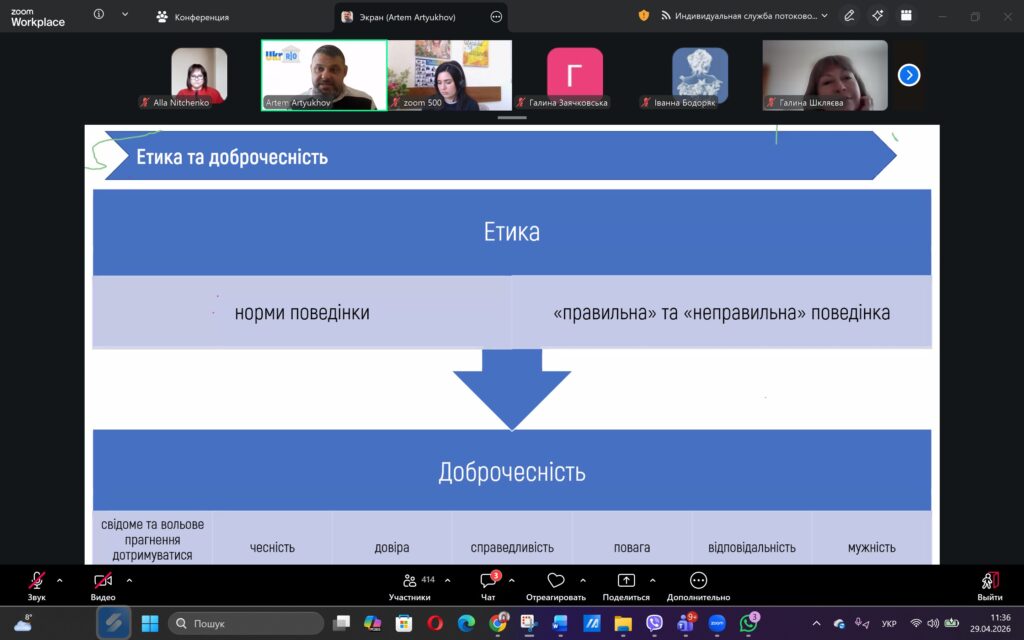This screenshot has width=1024, height=640.
Task: Click the annotate pencil icon in top bar
Action: [x=849, y=16]
